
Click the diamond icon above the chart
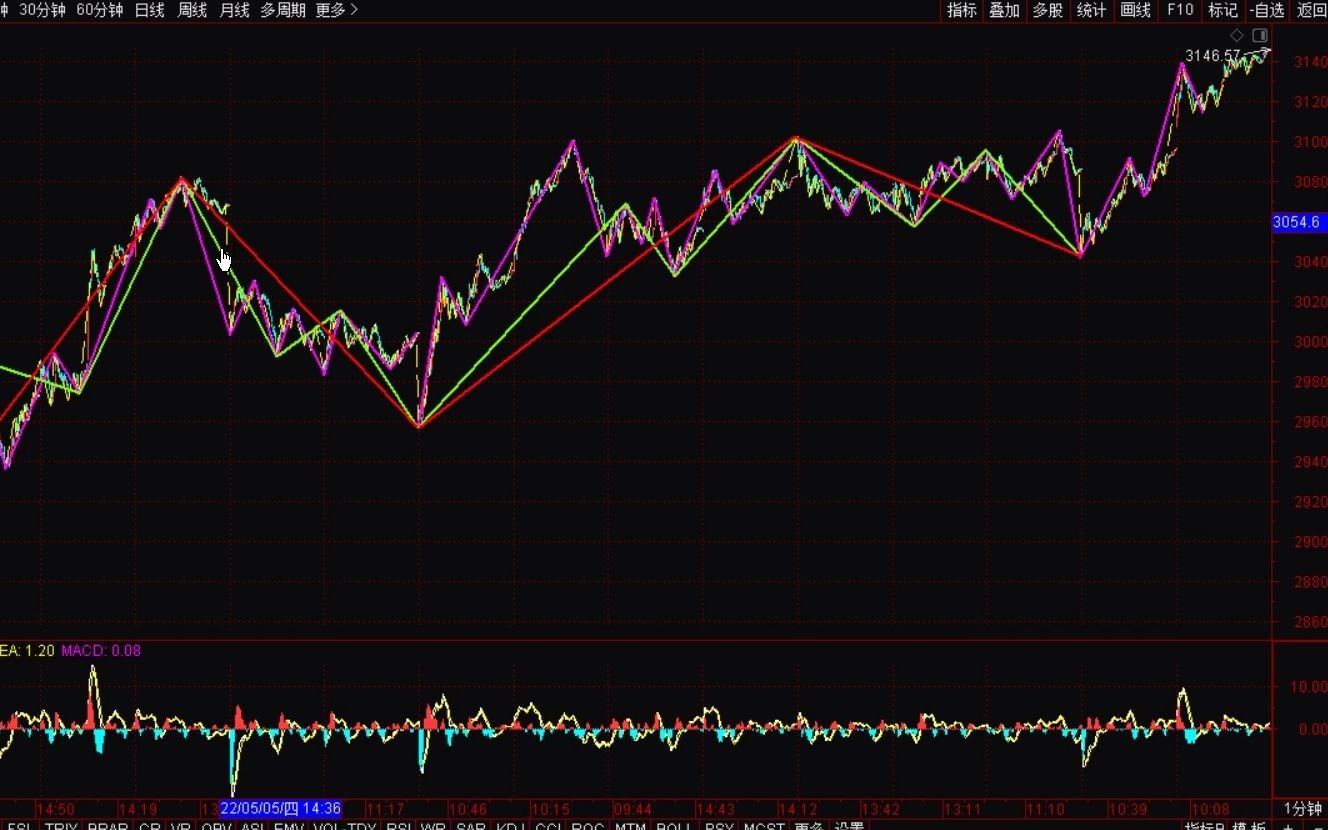pyautogui.click(x=1237, y=35)
